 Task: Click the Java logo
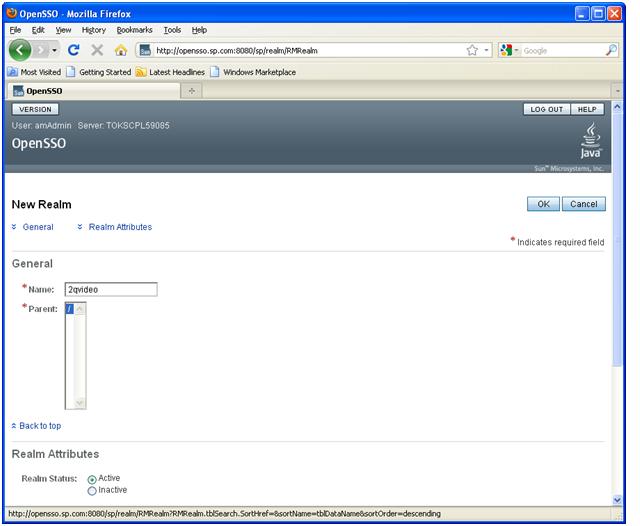click(590, 141)
